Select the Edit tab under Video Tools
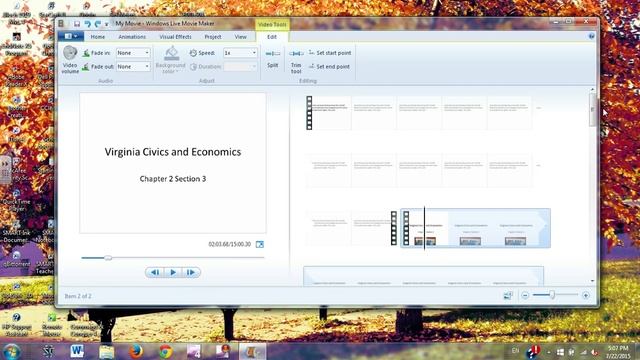The width and height of the screenshot is (640, 360). pyautogui.click(x=272, y=37)
